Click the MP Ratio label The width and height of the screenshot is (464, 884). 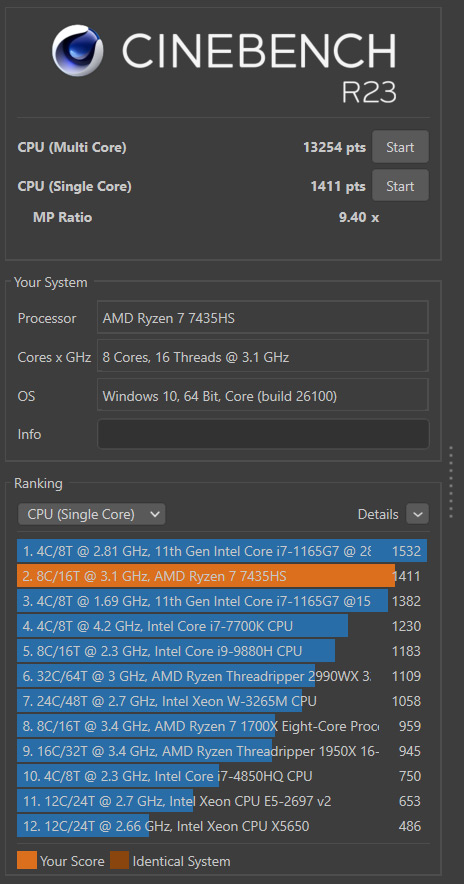[63, 217]
